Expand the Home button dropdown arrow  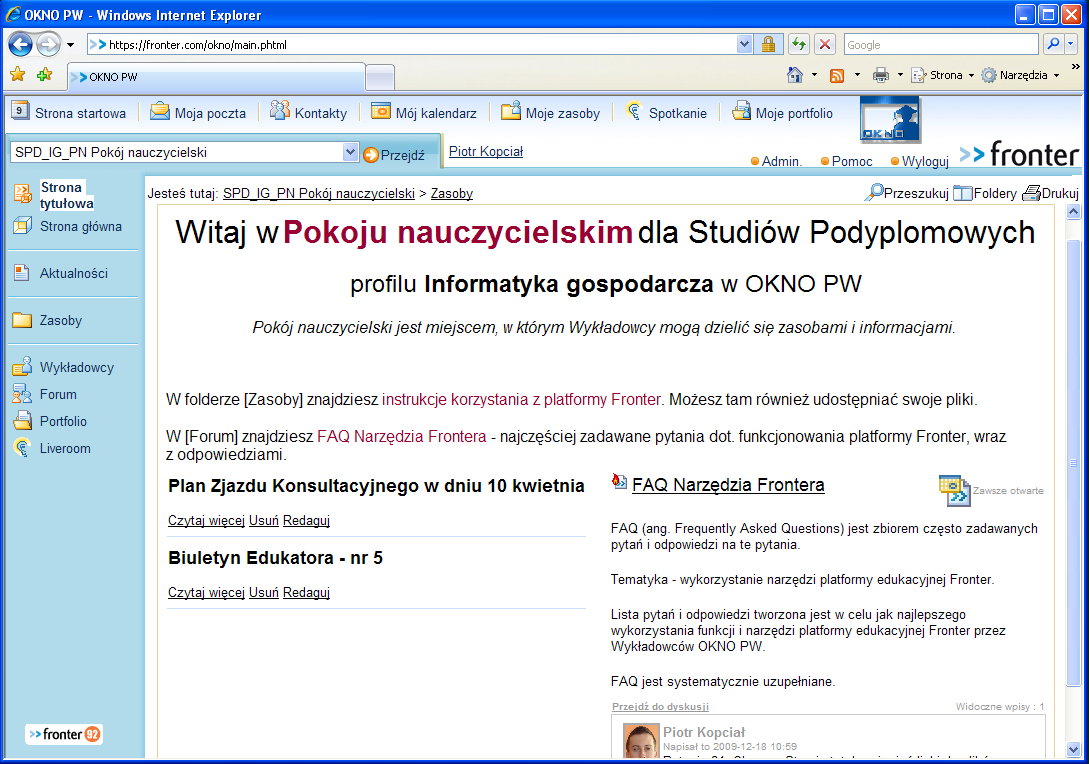coord(814,75)
